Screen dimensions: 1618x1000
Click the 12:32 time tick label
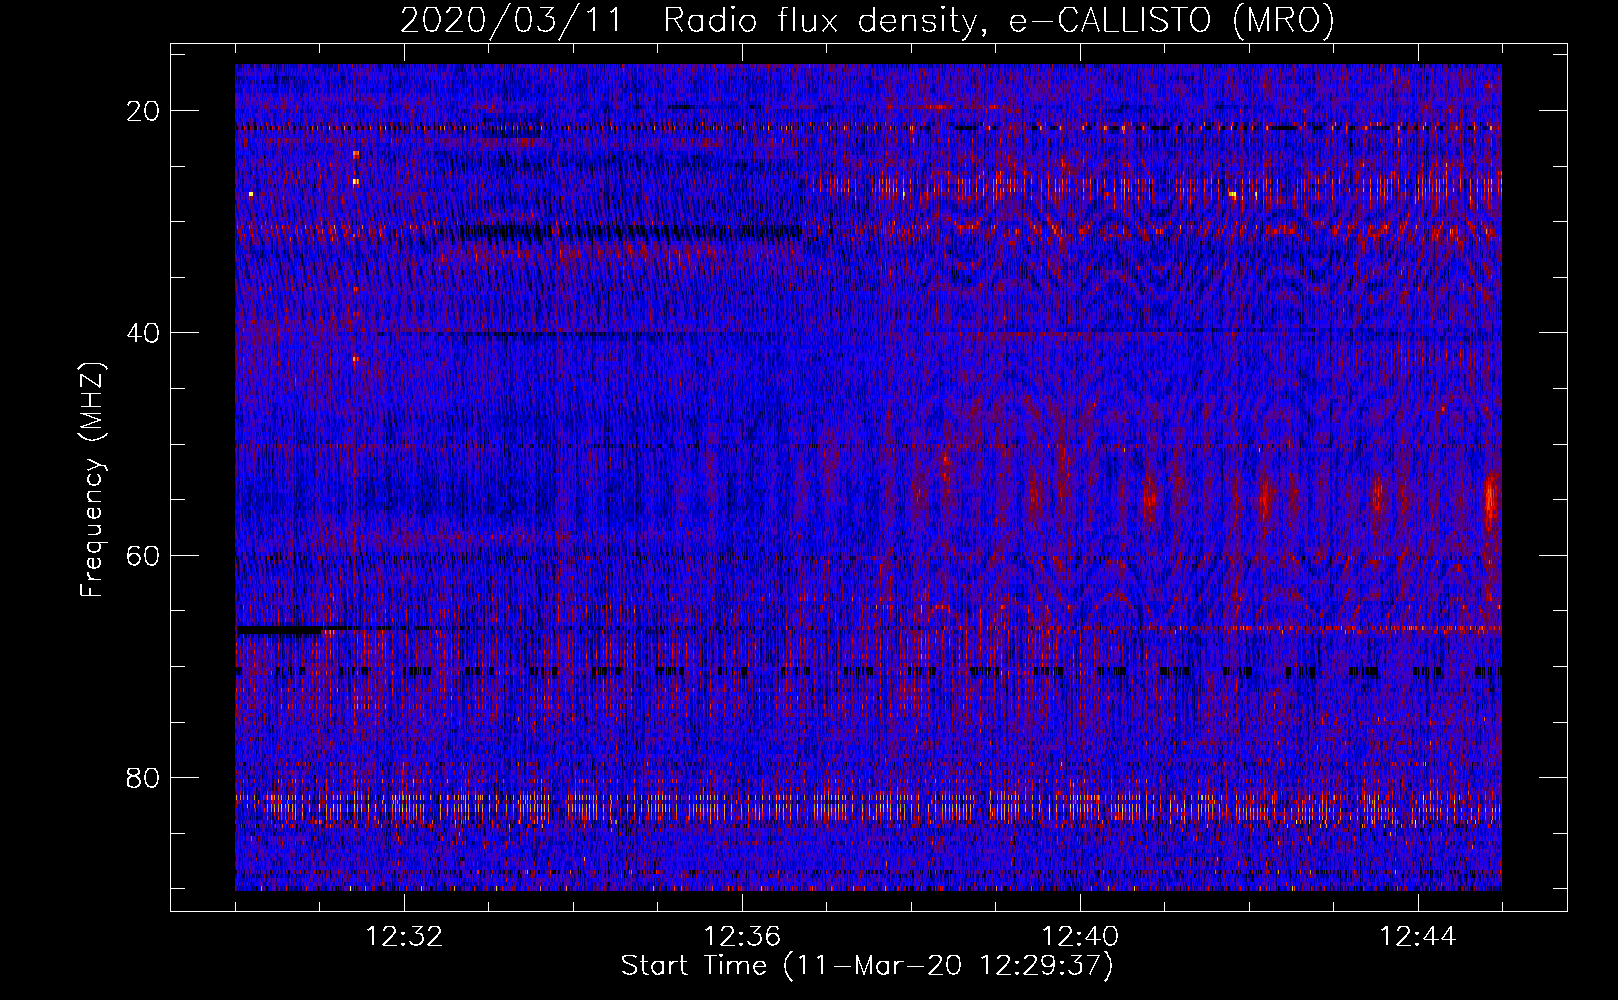(404, 937)
